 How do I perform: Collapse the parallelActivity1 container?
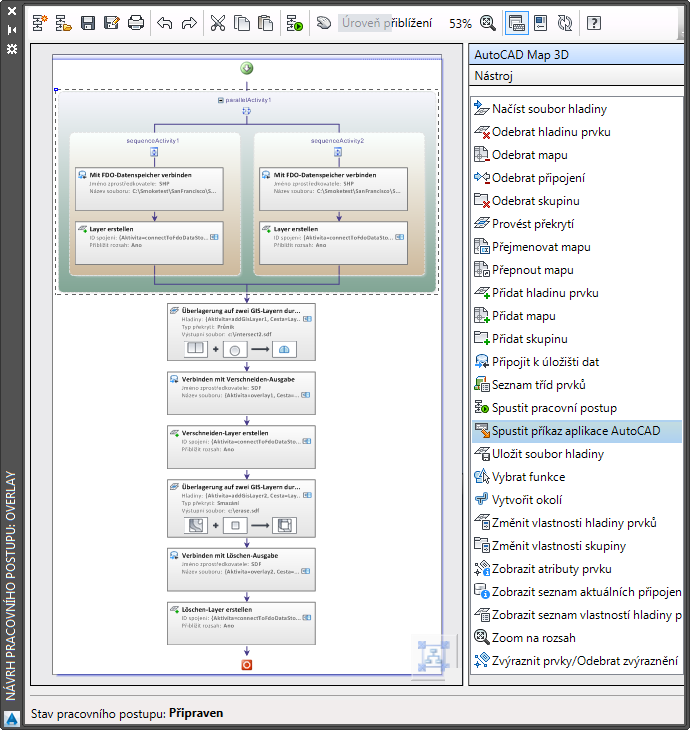[x=221, y=100]
